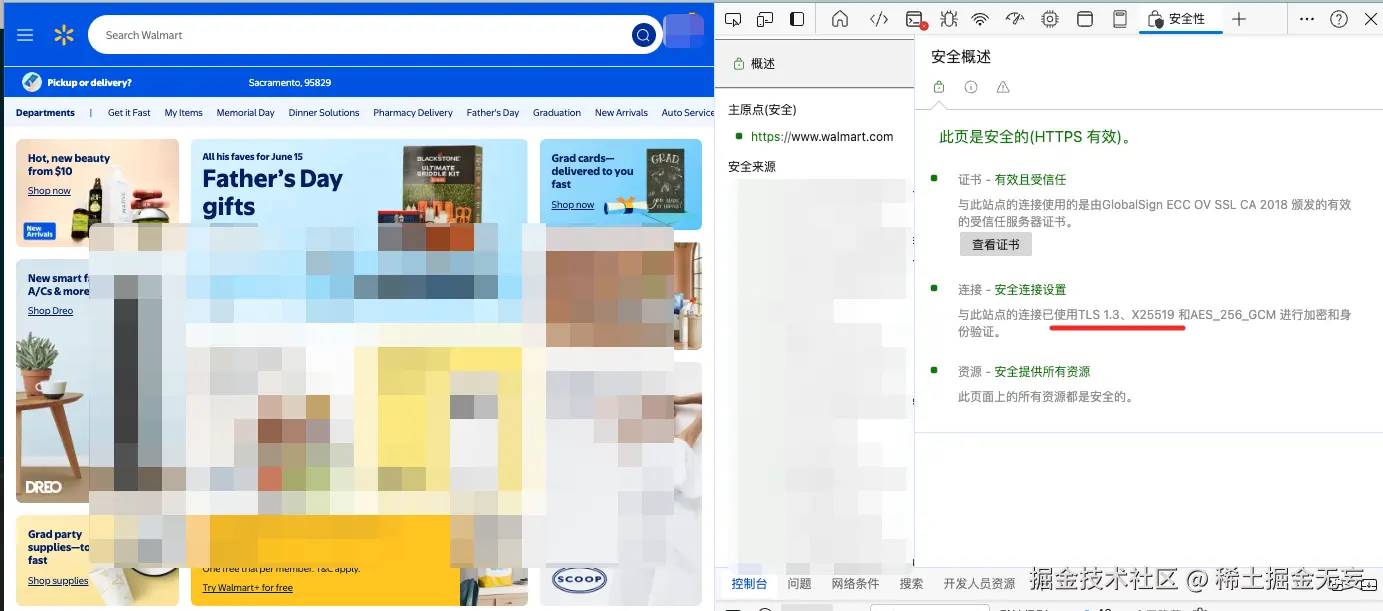Open the Application panel icon in DevTools
Viewport: 1383px width, 611px height.
pos(1085,19)
